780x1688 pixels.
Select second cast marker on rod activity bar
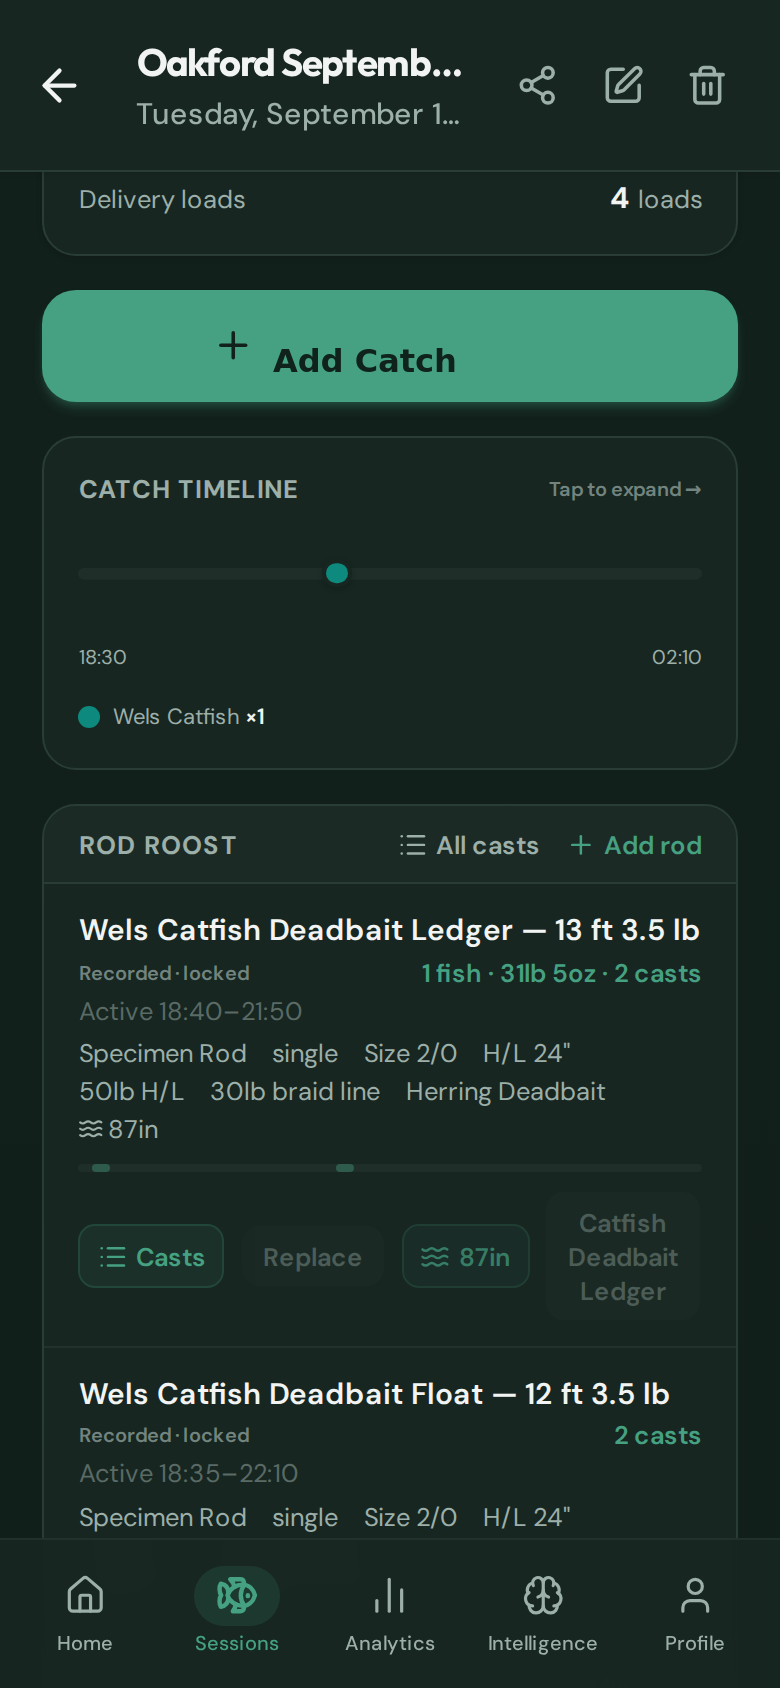345,1168
